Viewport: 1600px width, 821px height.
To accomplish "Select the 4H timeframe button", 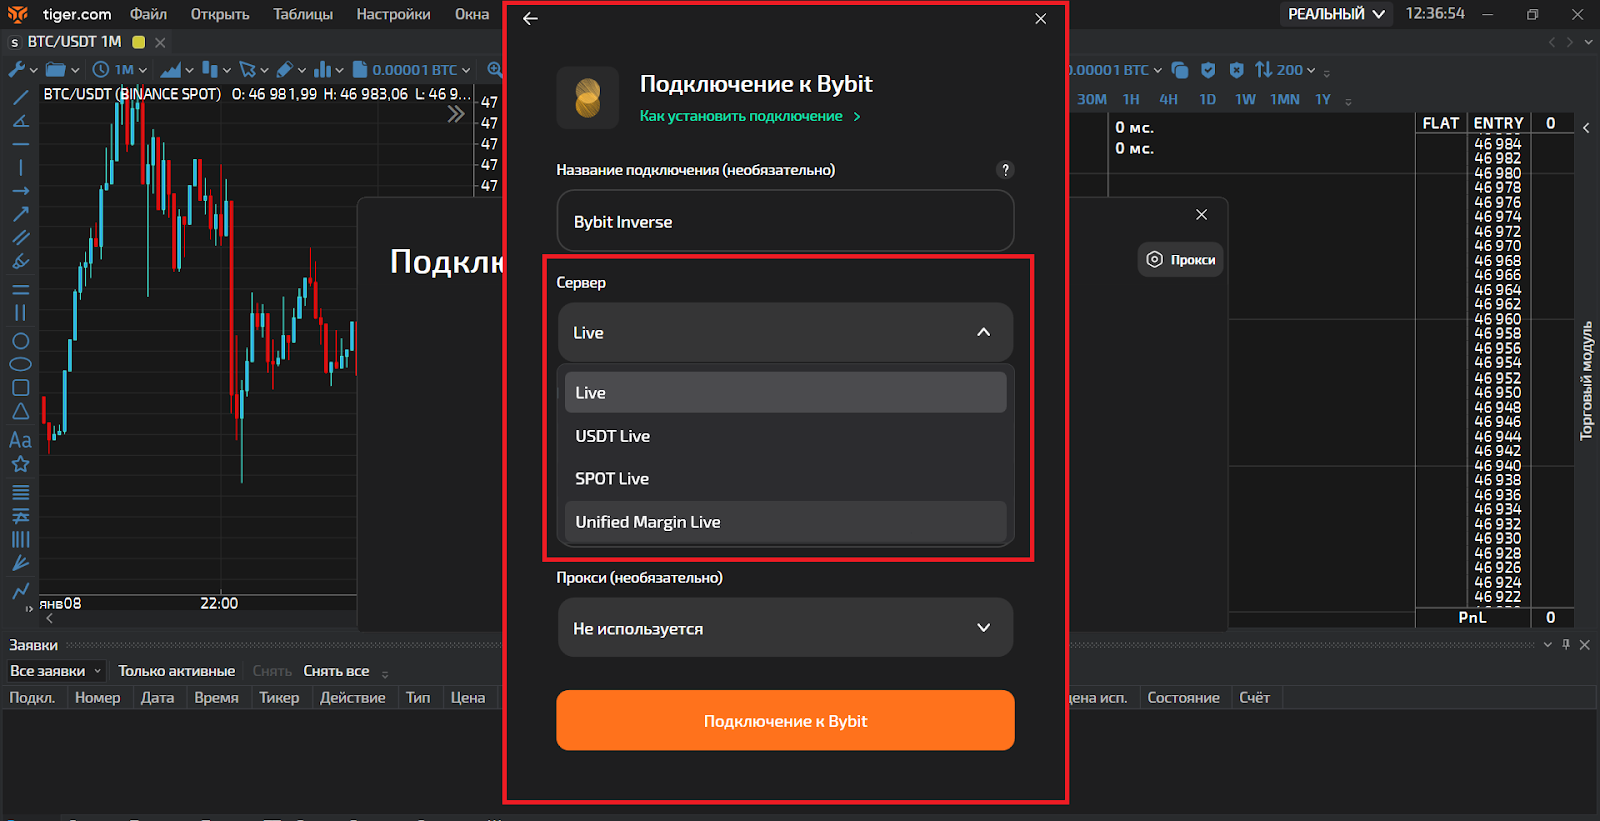I will (1168, 99).
